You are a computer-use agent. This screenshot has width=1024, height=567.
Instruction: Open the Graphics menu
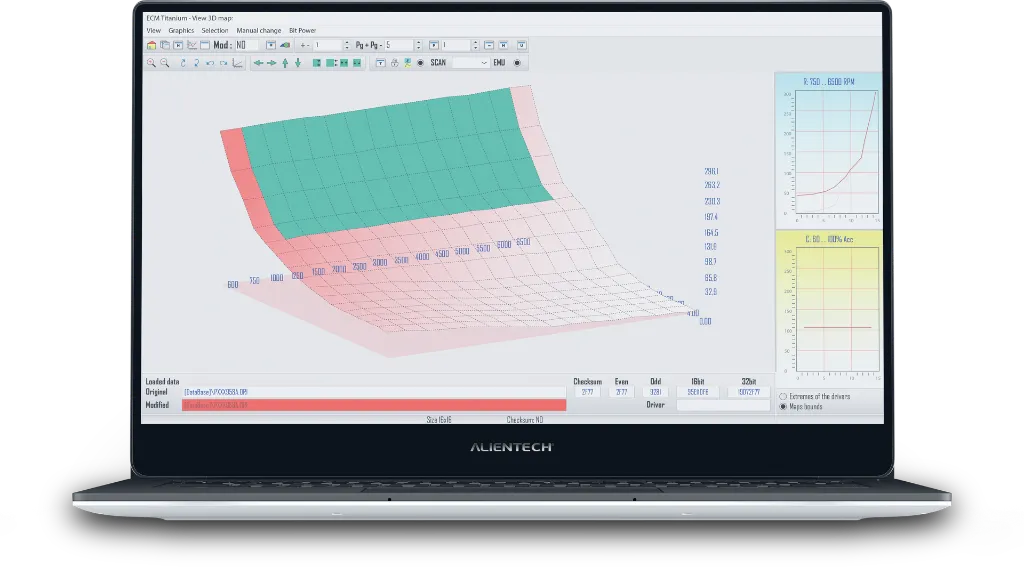[181, 30]
